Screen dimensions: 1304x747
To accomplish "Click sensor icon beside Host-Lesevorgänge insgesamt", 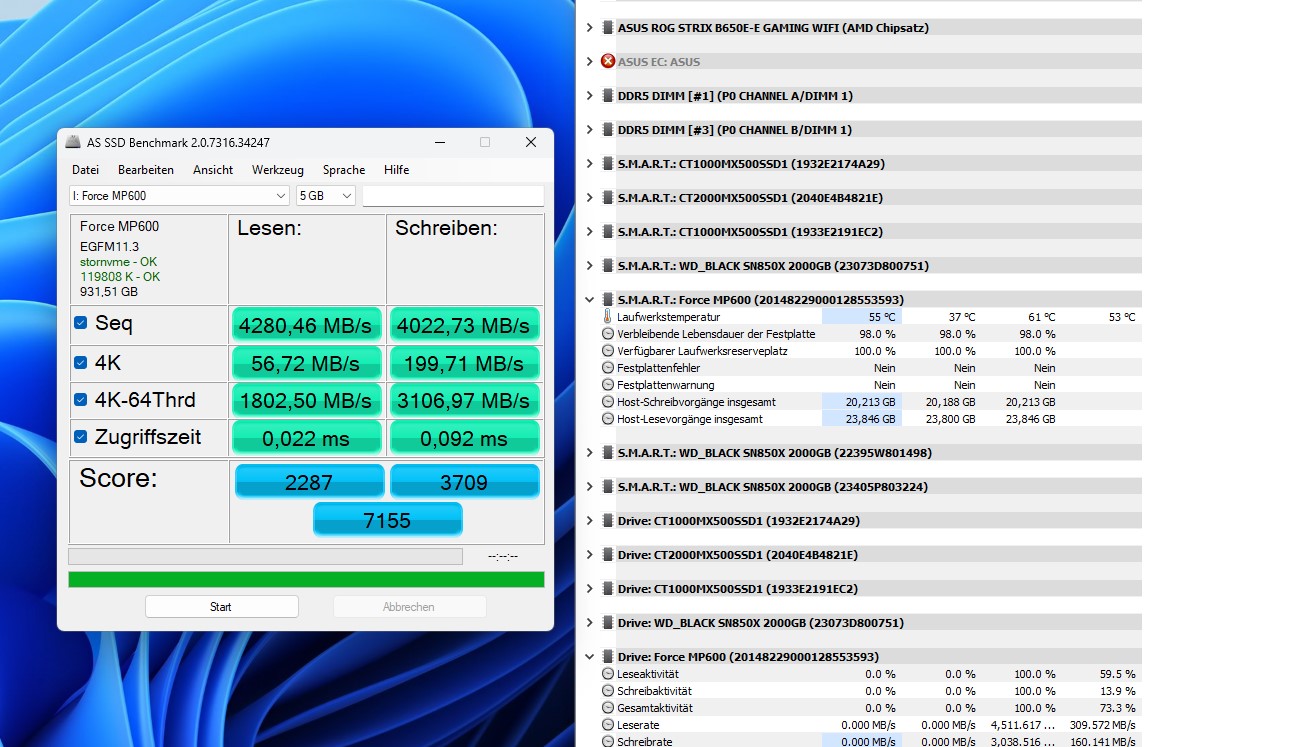I will tap(608, 419).
